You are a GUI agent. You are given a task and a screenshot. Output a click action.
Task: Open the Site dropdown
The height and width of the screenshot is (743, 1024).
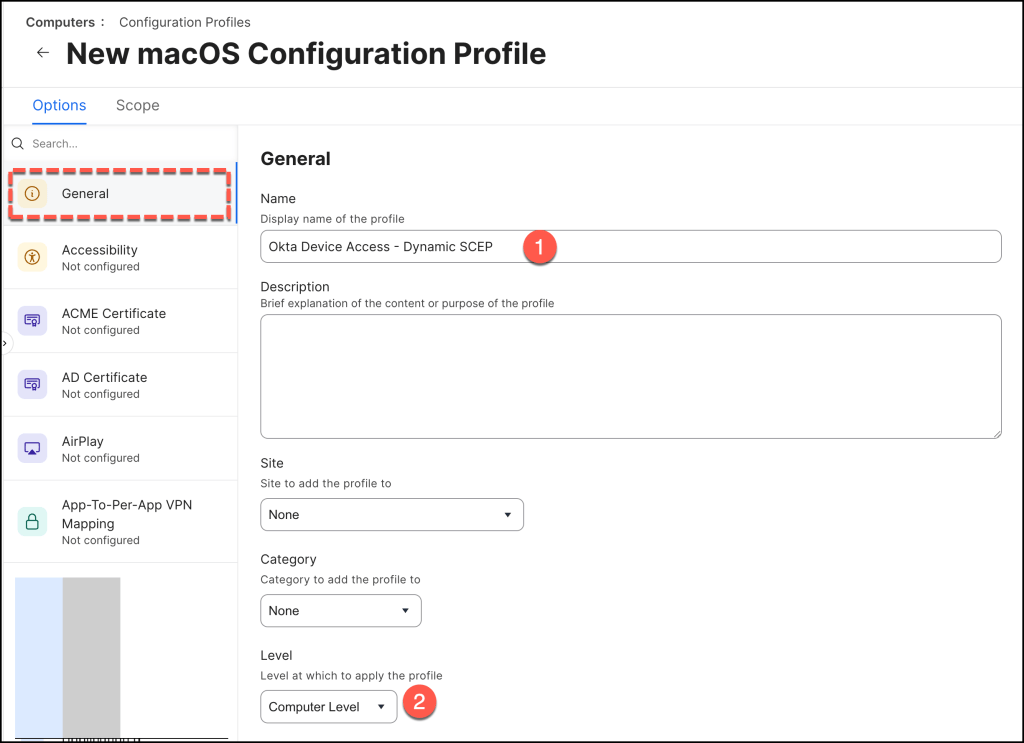(391, 515)
